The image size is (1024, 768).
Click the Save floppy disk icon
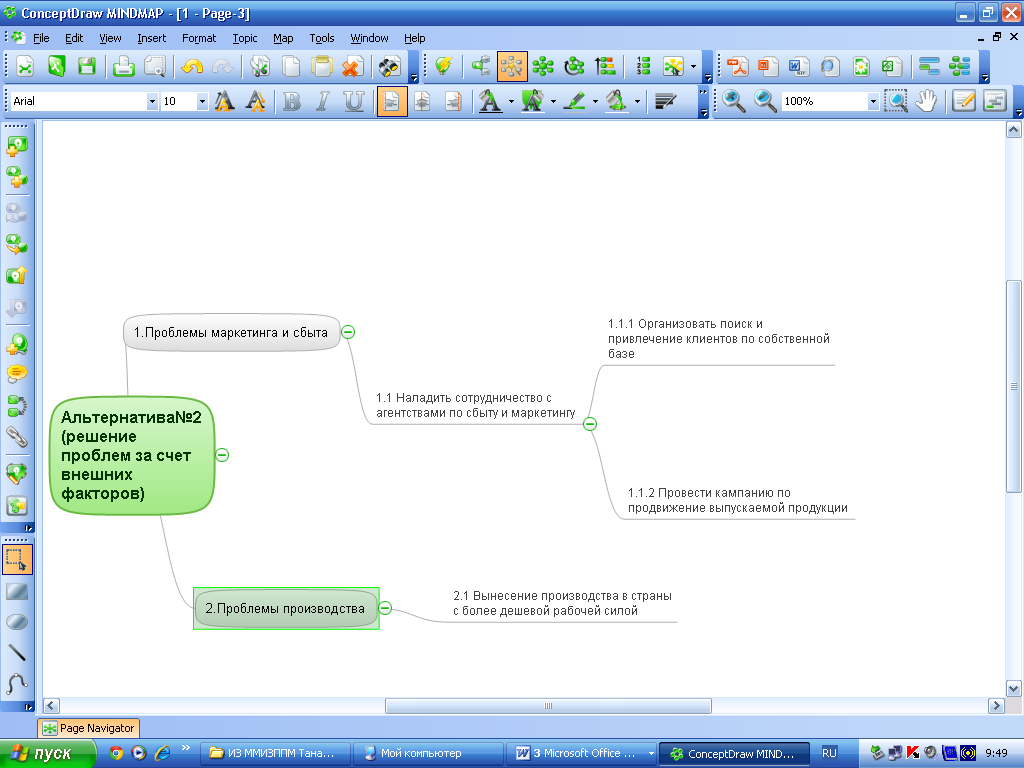[x=87, y=67]
